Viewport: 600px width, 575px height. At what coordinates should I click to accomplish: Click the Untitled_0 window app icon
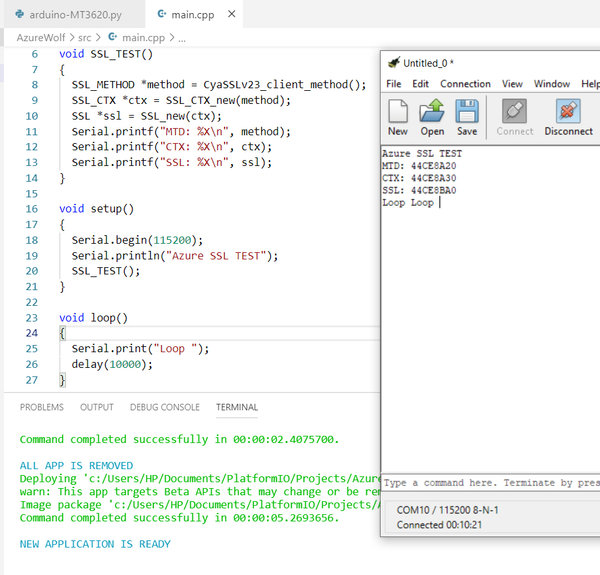click(x=393, y=63)
